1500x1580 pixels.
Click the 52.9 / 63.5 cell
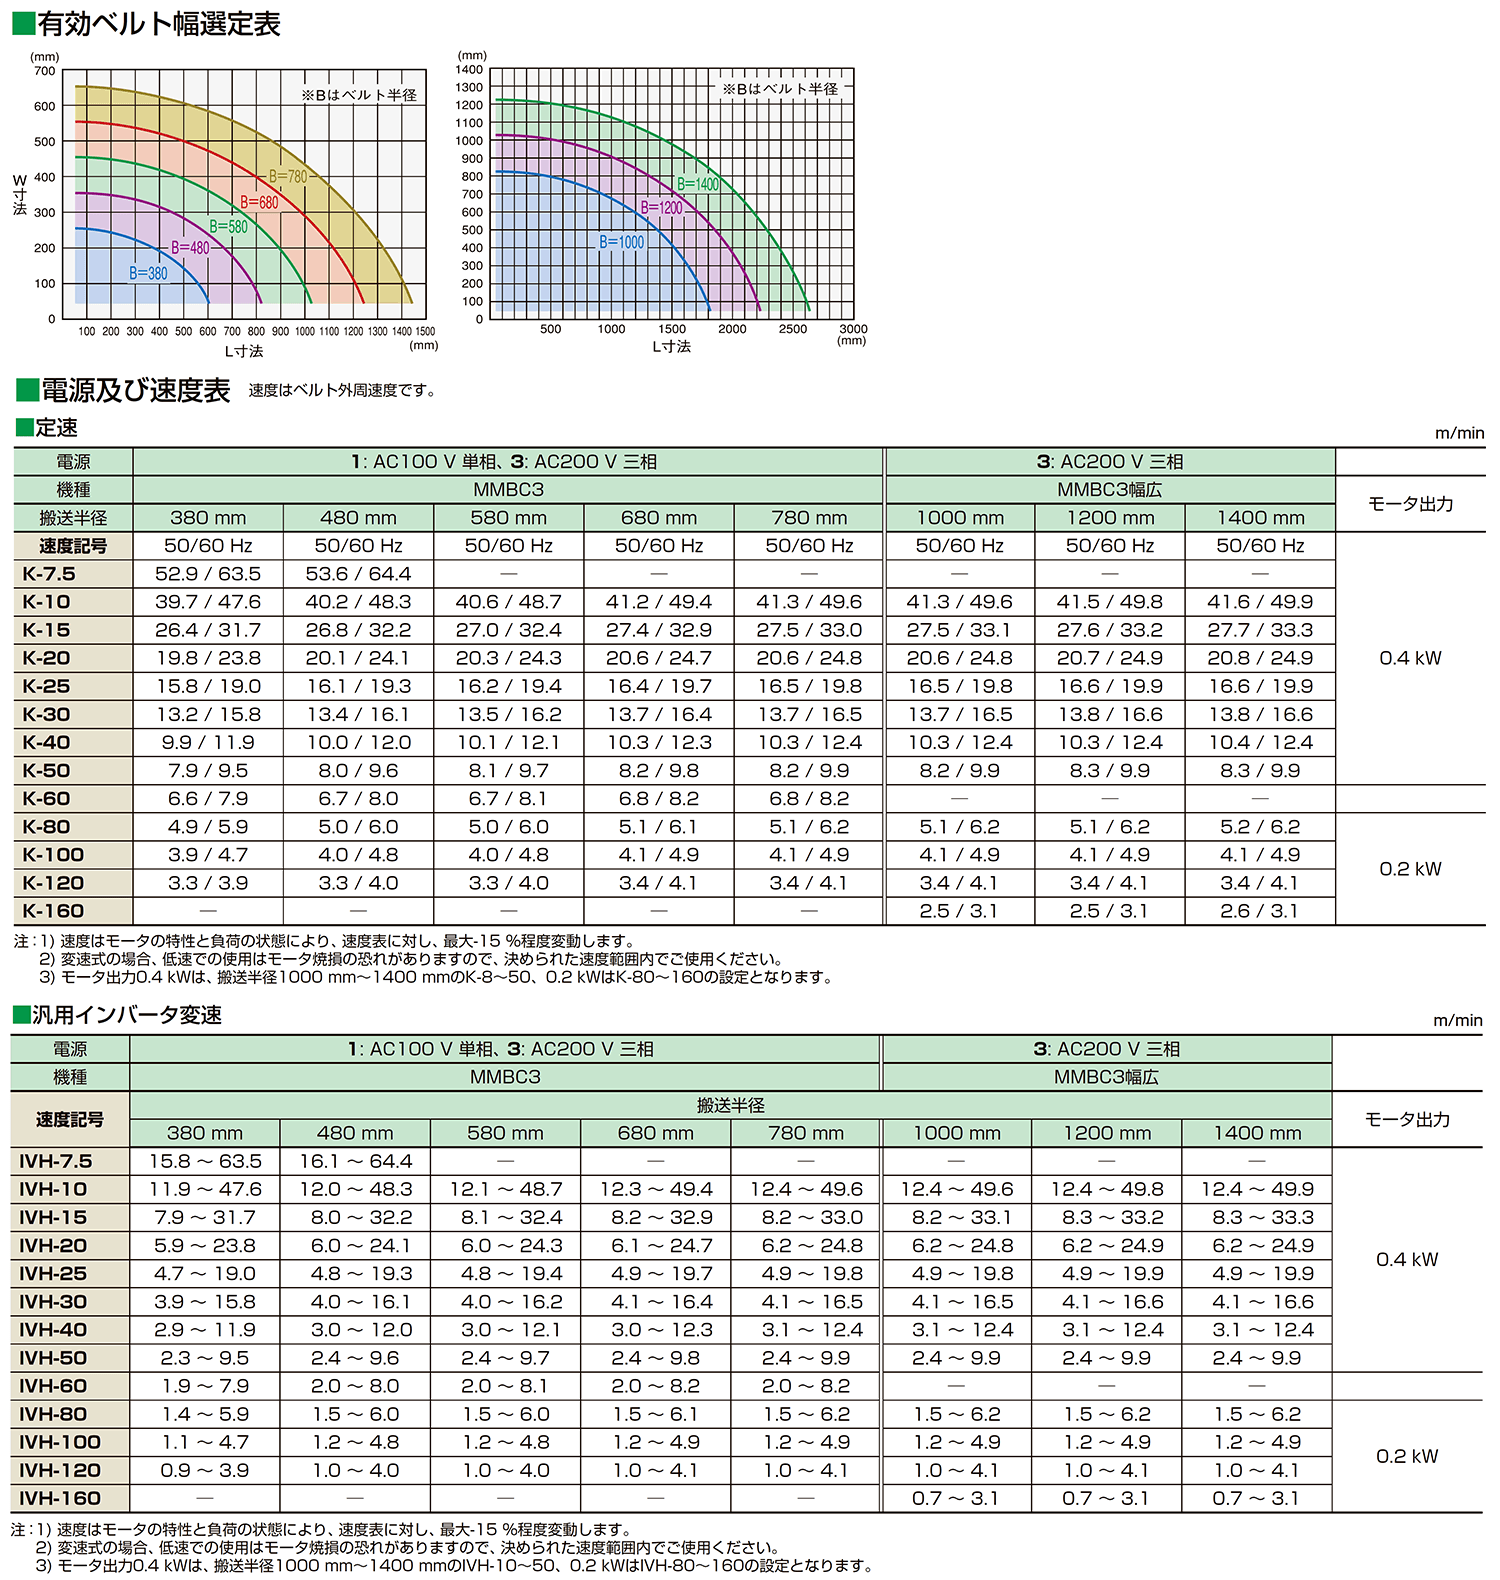coord(208,574)
